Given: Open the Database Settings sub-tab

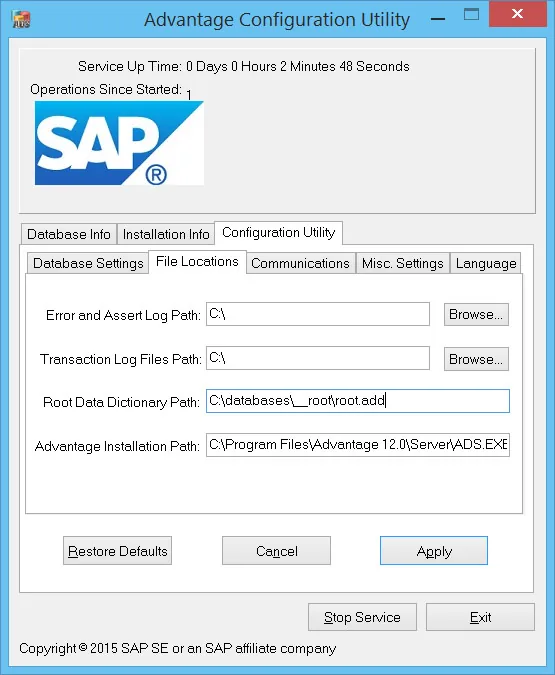Looking at the screenshot, I should 88,263.
